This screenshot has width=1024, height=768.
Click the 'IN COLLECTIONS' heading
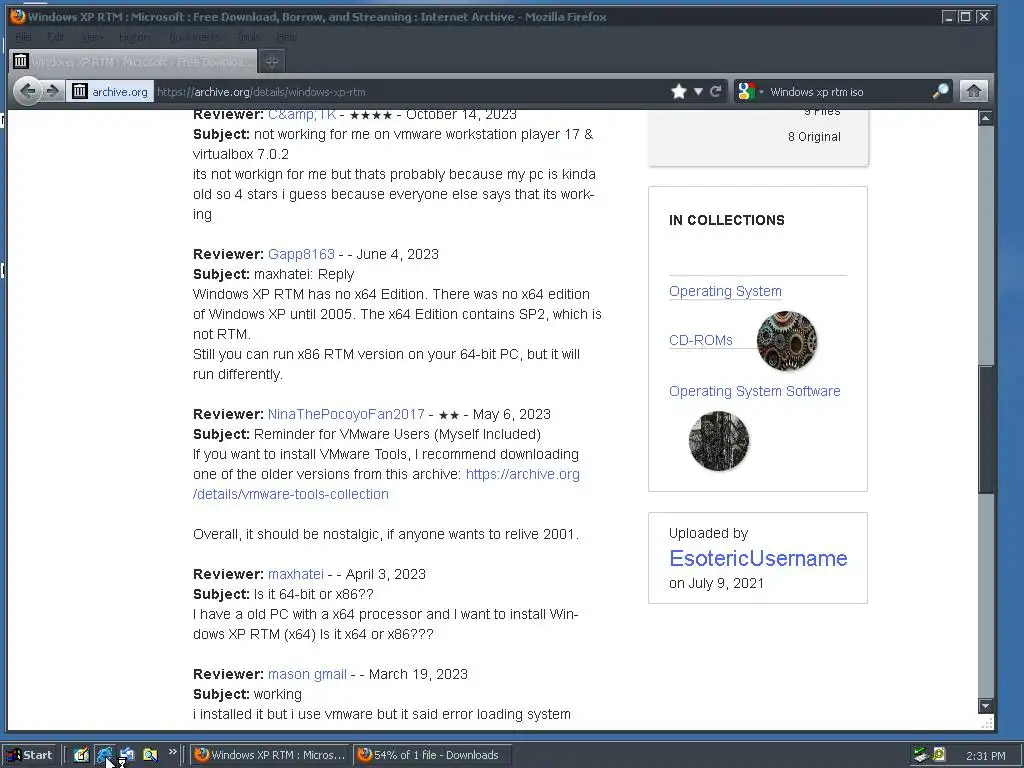[x=726, y=220]
